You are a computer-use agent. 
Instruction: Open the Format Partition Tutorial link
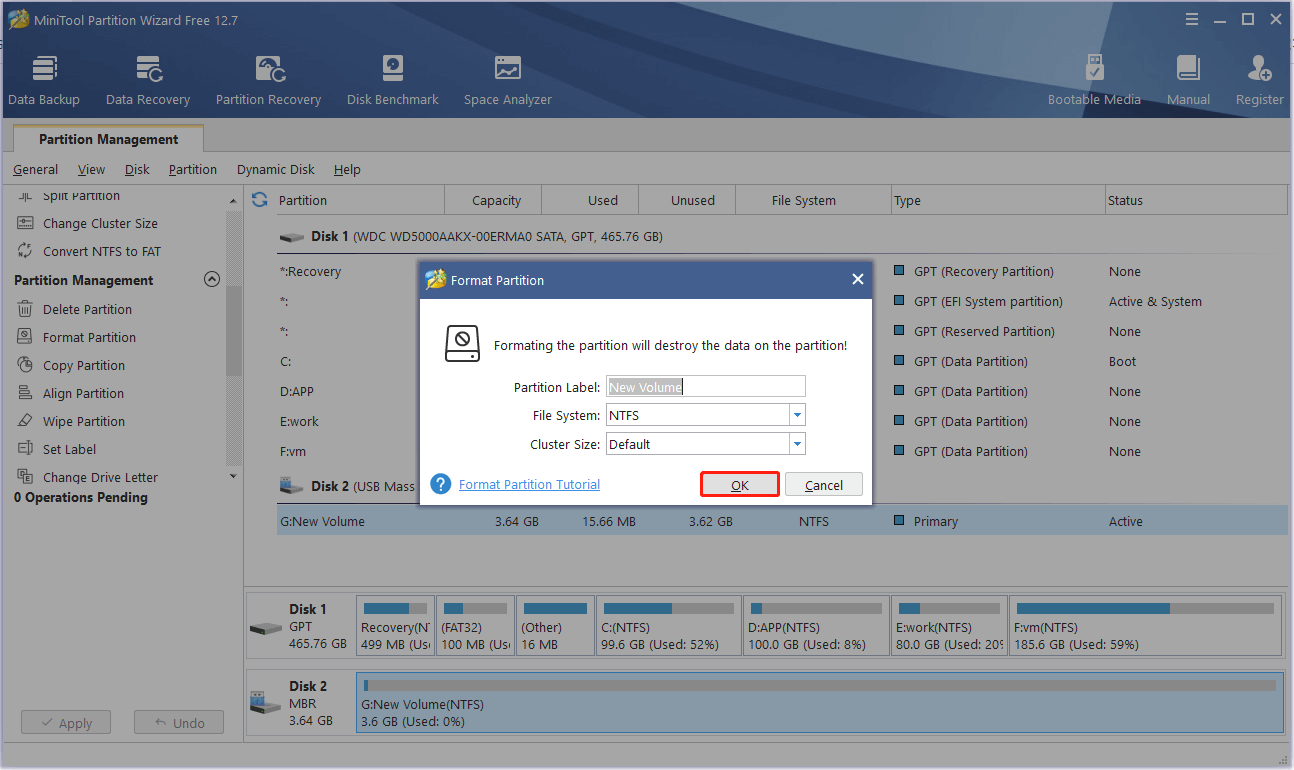click(529, 484)
